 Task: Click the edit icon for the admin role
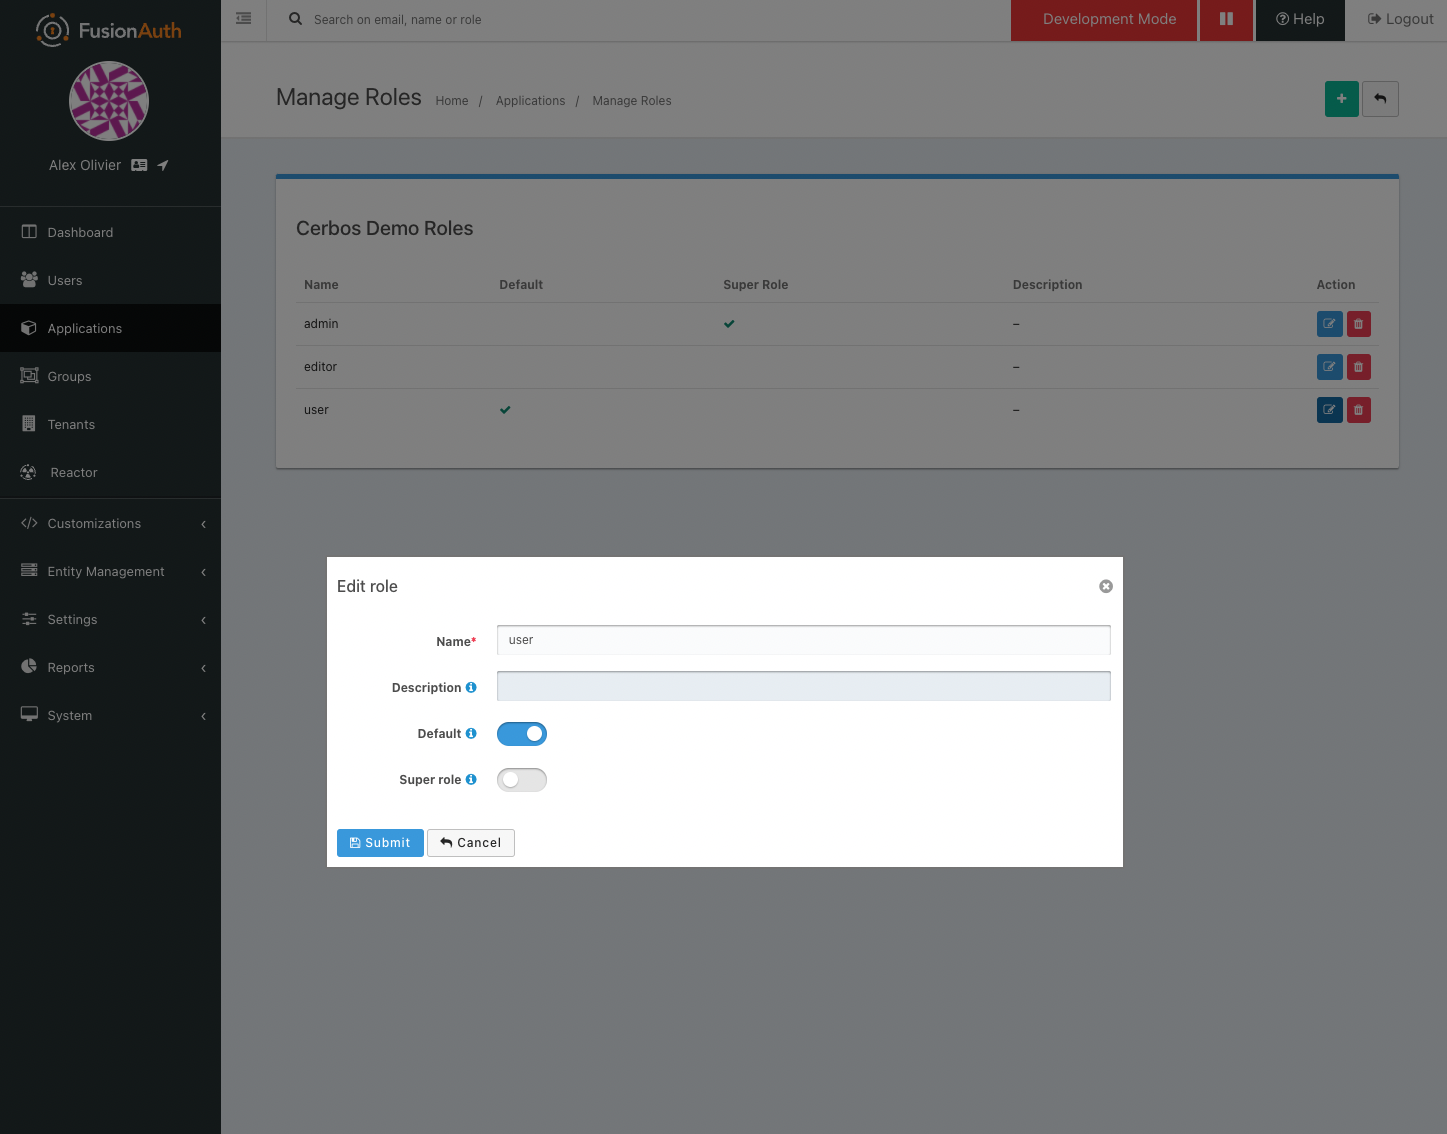1329,323
